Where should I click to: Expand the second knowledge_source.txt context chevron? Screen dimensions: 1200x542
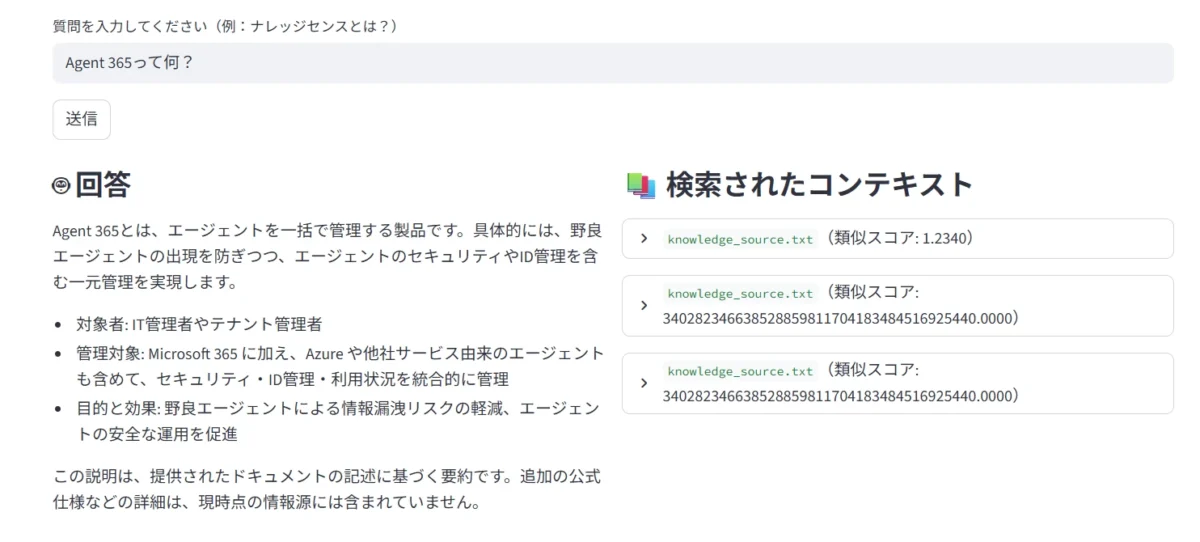point(644,305)
